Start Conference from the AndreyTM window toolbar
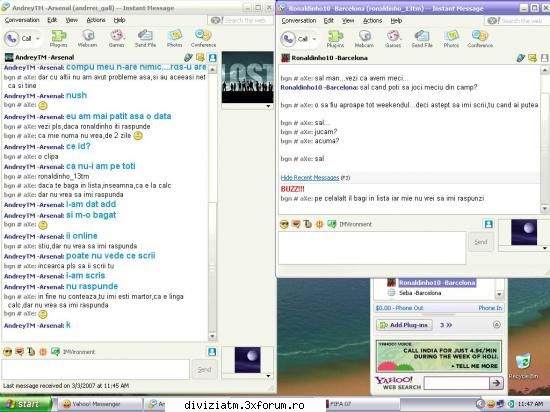This screenshot has height=412, width=550. [203, 38]
